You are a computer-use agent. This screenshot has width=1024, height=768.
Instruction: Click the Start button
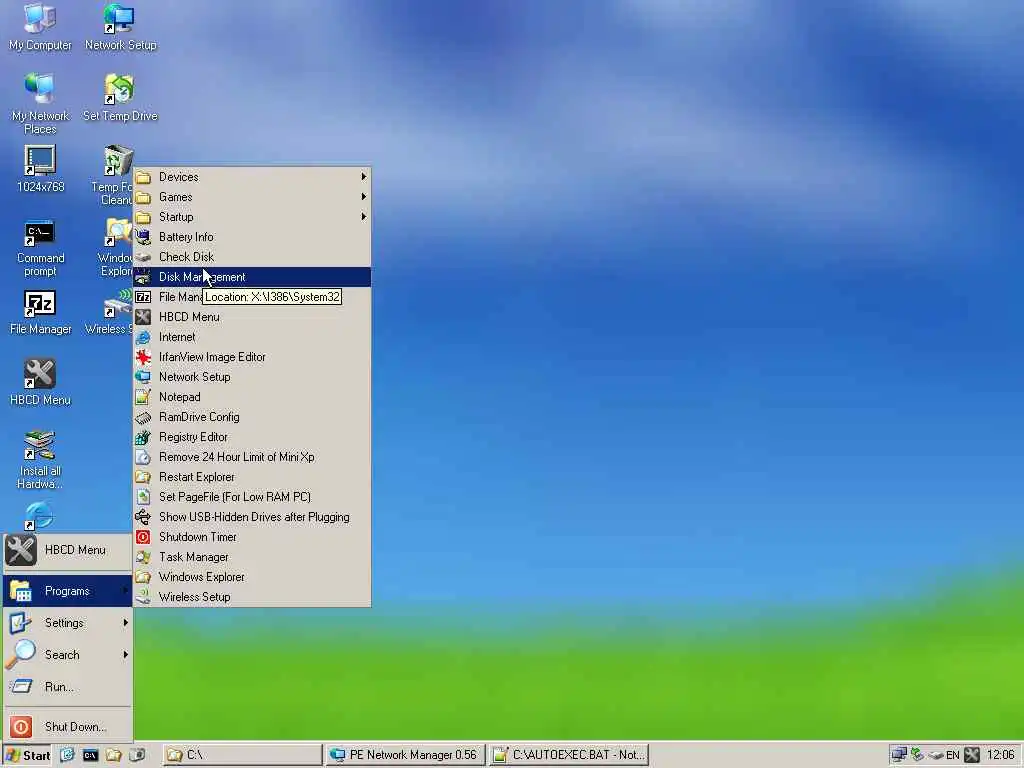click(27, 756)
